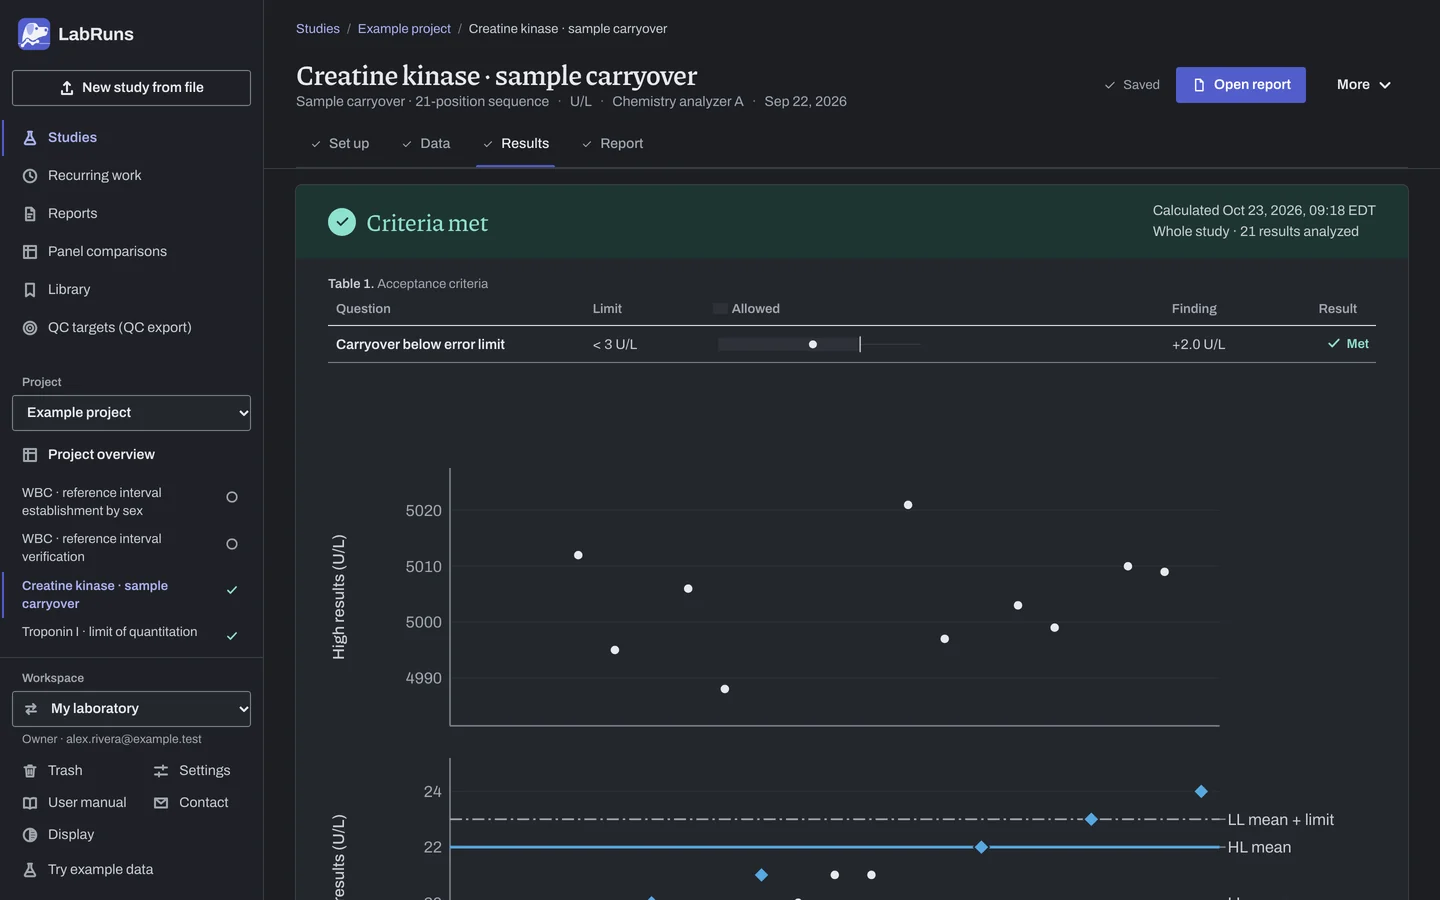Switch to the Set up tab
This screenshot has height=900, width=1440.
340,144
